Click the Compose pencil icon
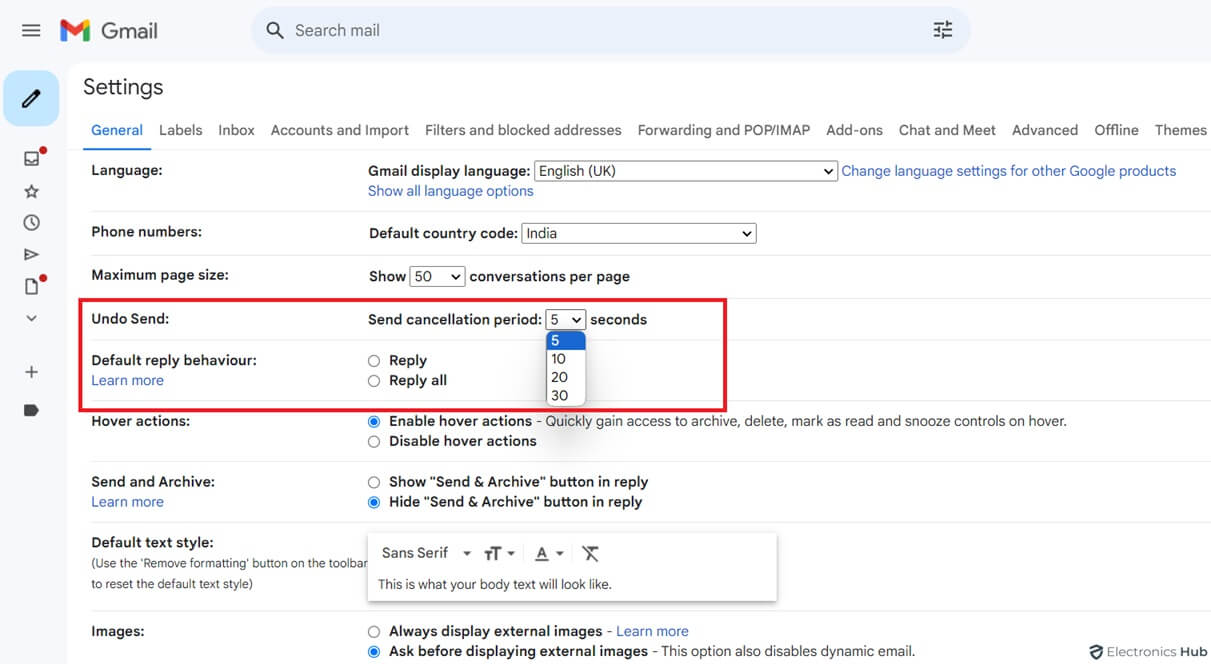1211x664 pixels. click(31, 98)
